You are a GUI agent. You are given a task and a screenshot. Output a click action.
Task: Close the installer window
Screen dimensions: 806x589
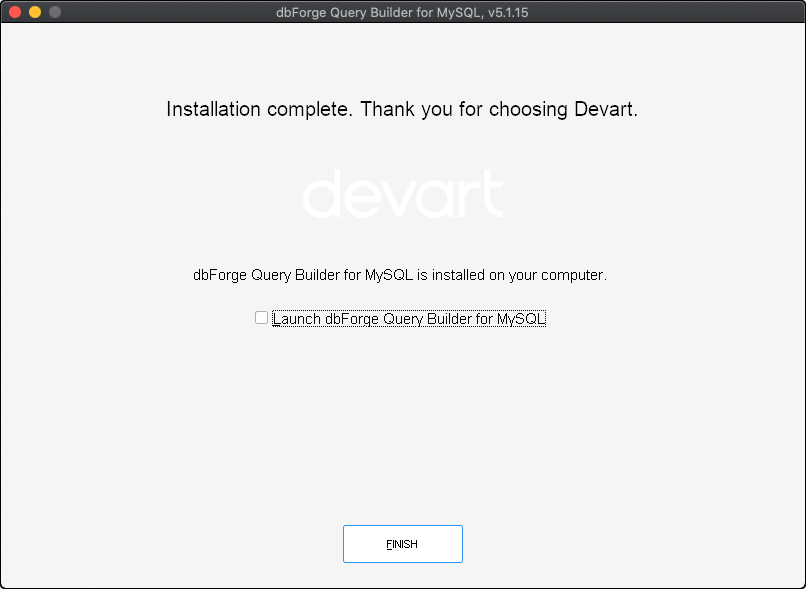tap(15, 12)
